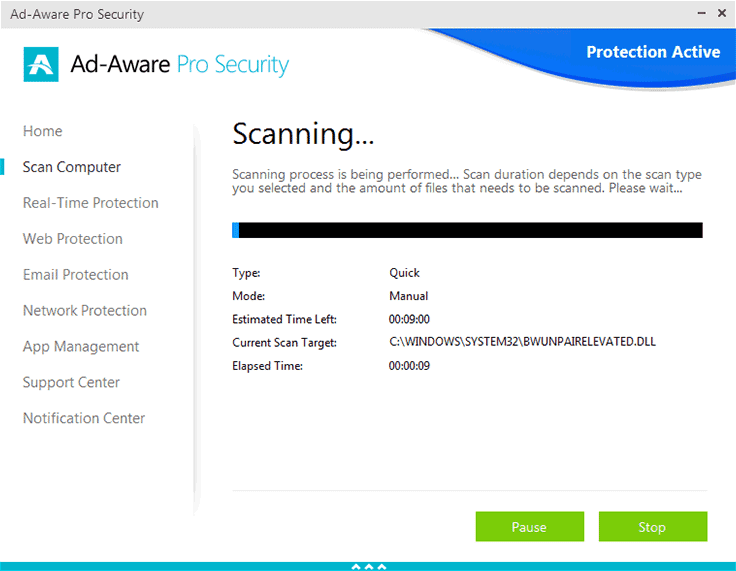
Task: Open the Home section
Action: (43, 131)
